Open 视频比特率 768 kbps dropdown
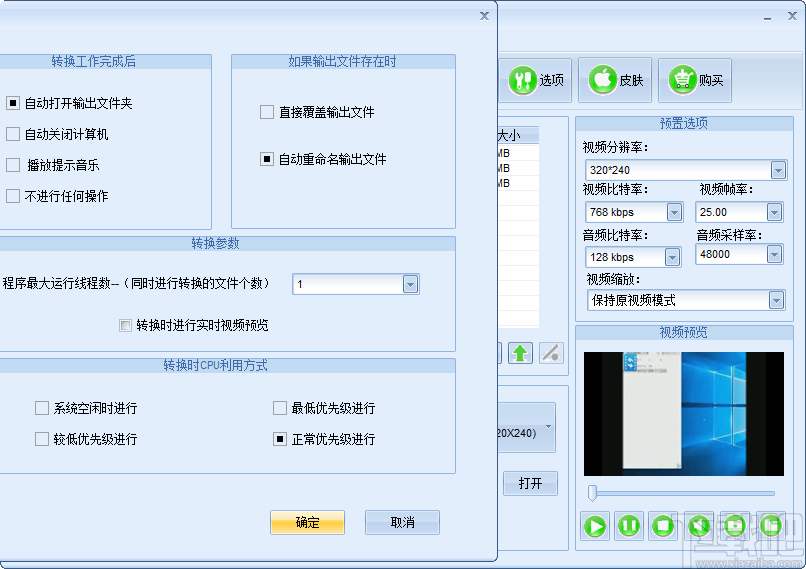 pyautogui.click(x=674, y=212)
